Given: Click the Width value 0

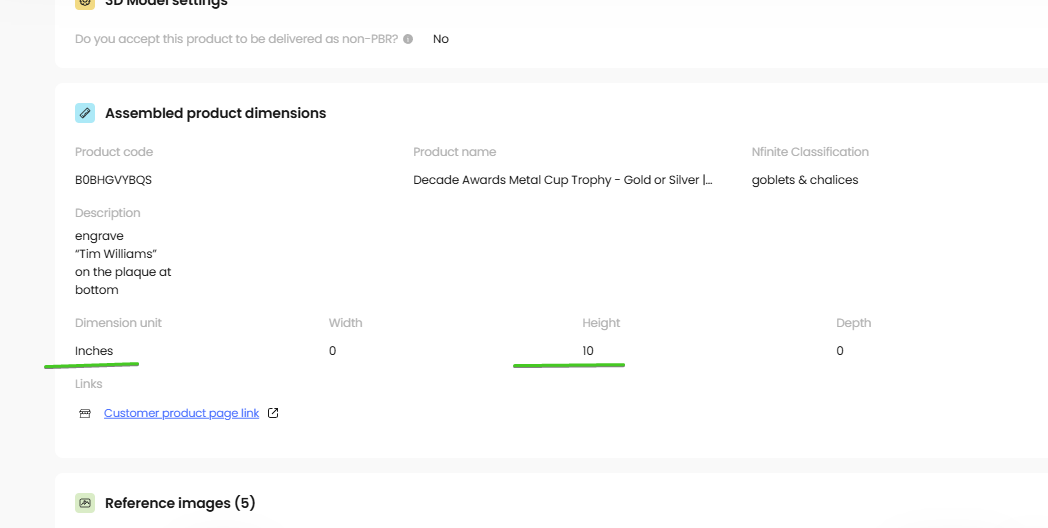Looking at the screenshot, I should [x=332, y=351].
